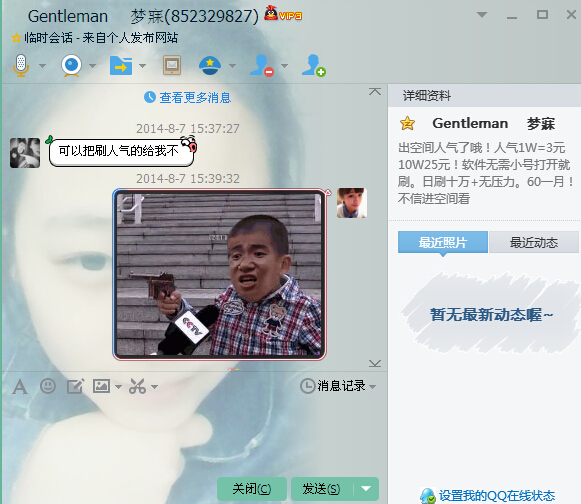Switch to the 最近动态 tab
Screen dimensions: 581x504
[534, 242]
